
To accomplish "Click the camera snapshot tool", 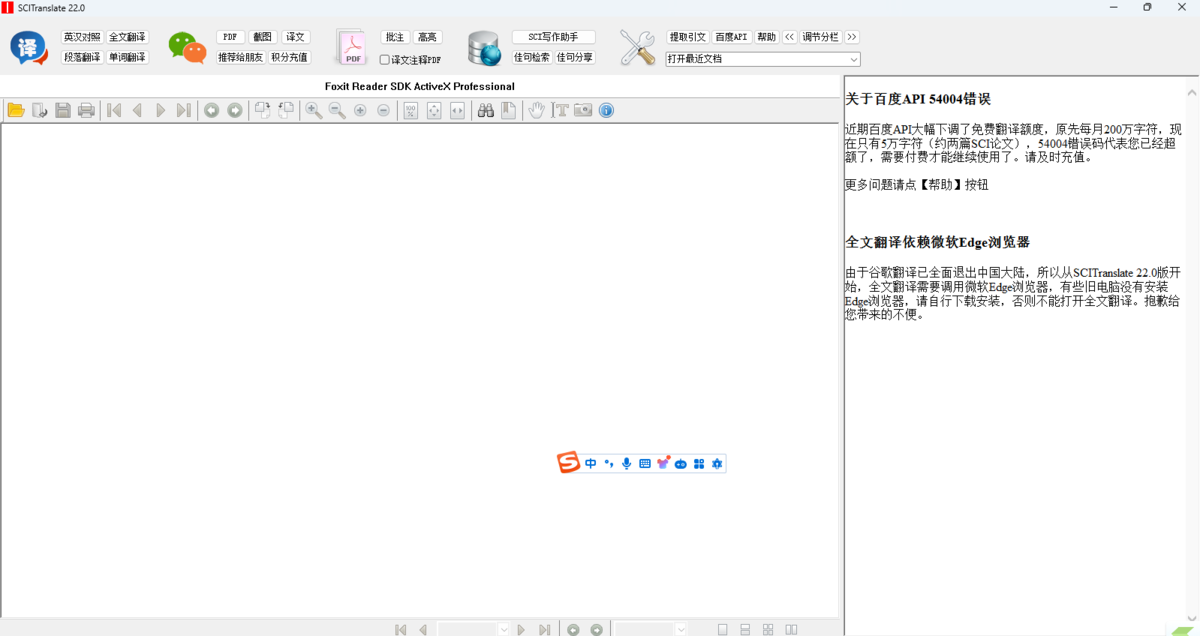I will (583, 110).
